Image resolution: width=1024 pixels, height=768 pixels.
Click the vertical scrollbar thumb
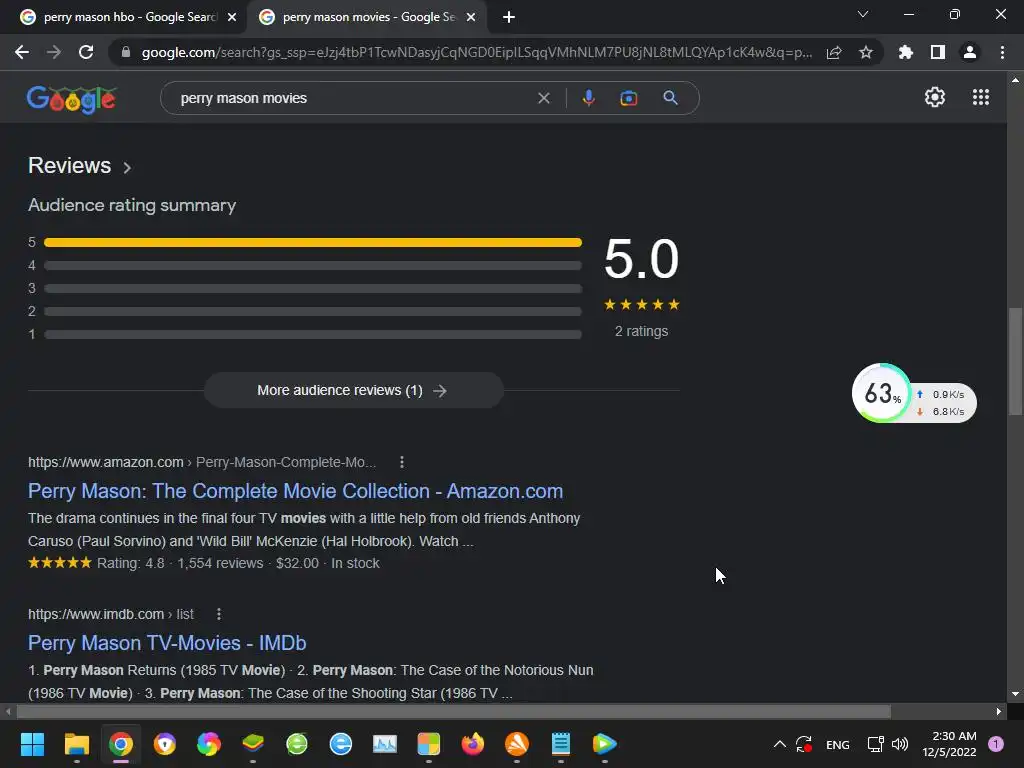(1015, 361)
